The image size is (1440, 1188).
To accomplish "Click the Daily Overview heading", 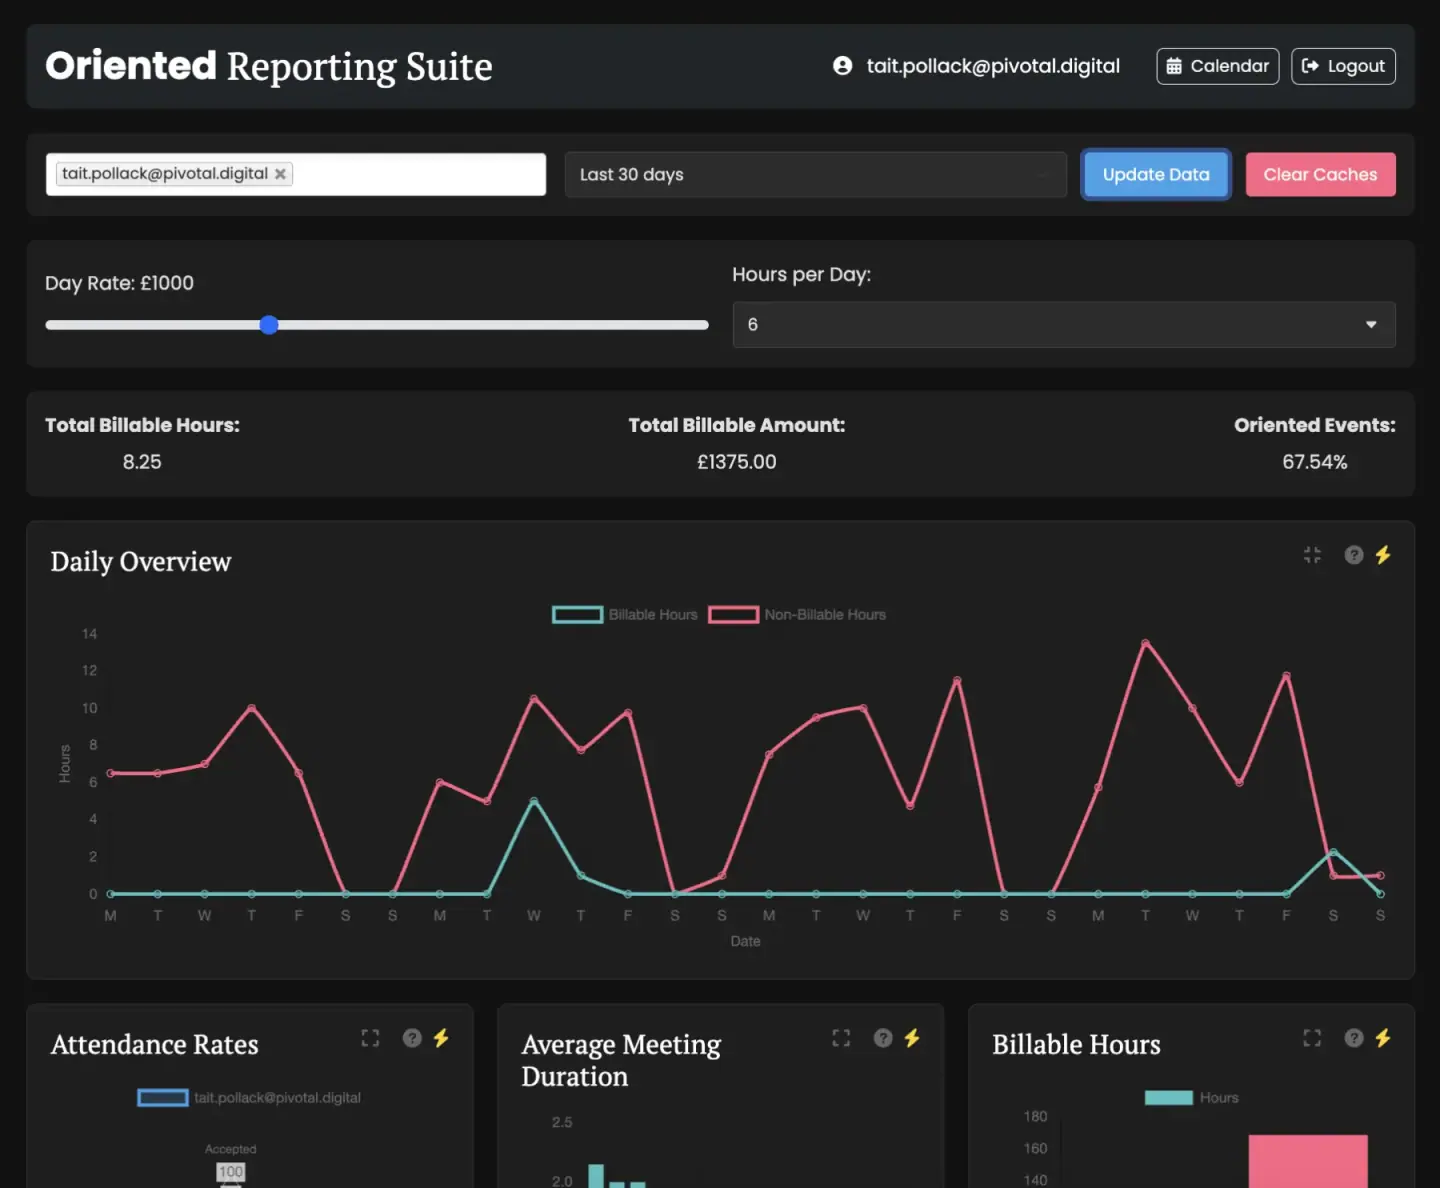I will pos(141,562).
